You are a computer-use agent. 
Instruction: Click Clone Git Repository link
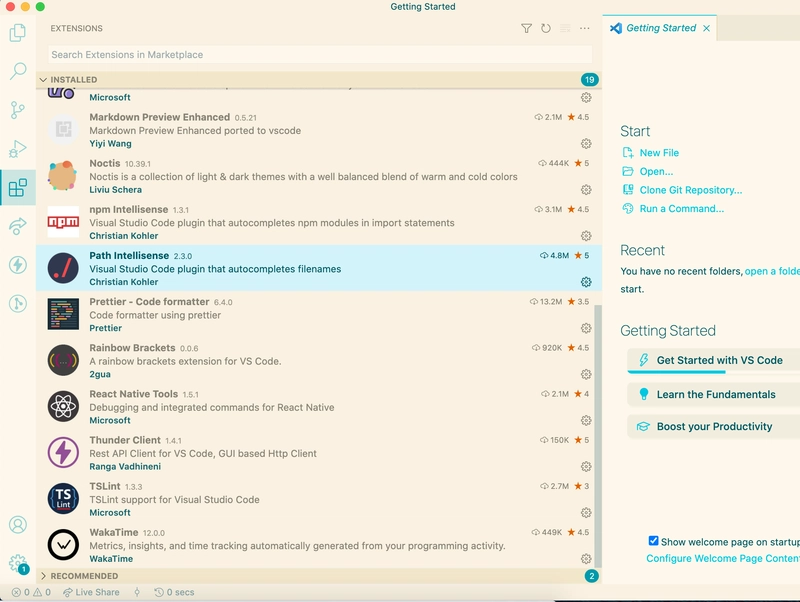click(691, 190)
